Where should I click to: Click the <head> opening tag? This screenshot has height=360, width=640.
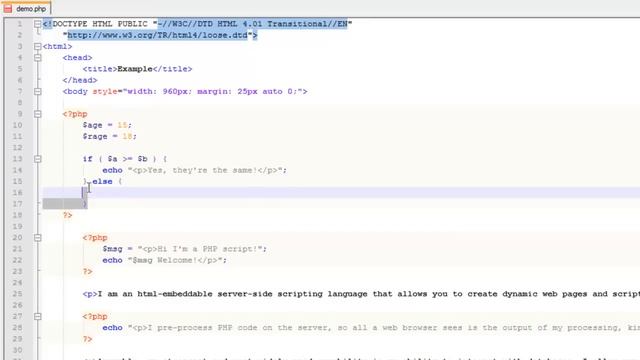78,58
